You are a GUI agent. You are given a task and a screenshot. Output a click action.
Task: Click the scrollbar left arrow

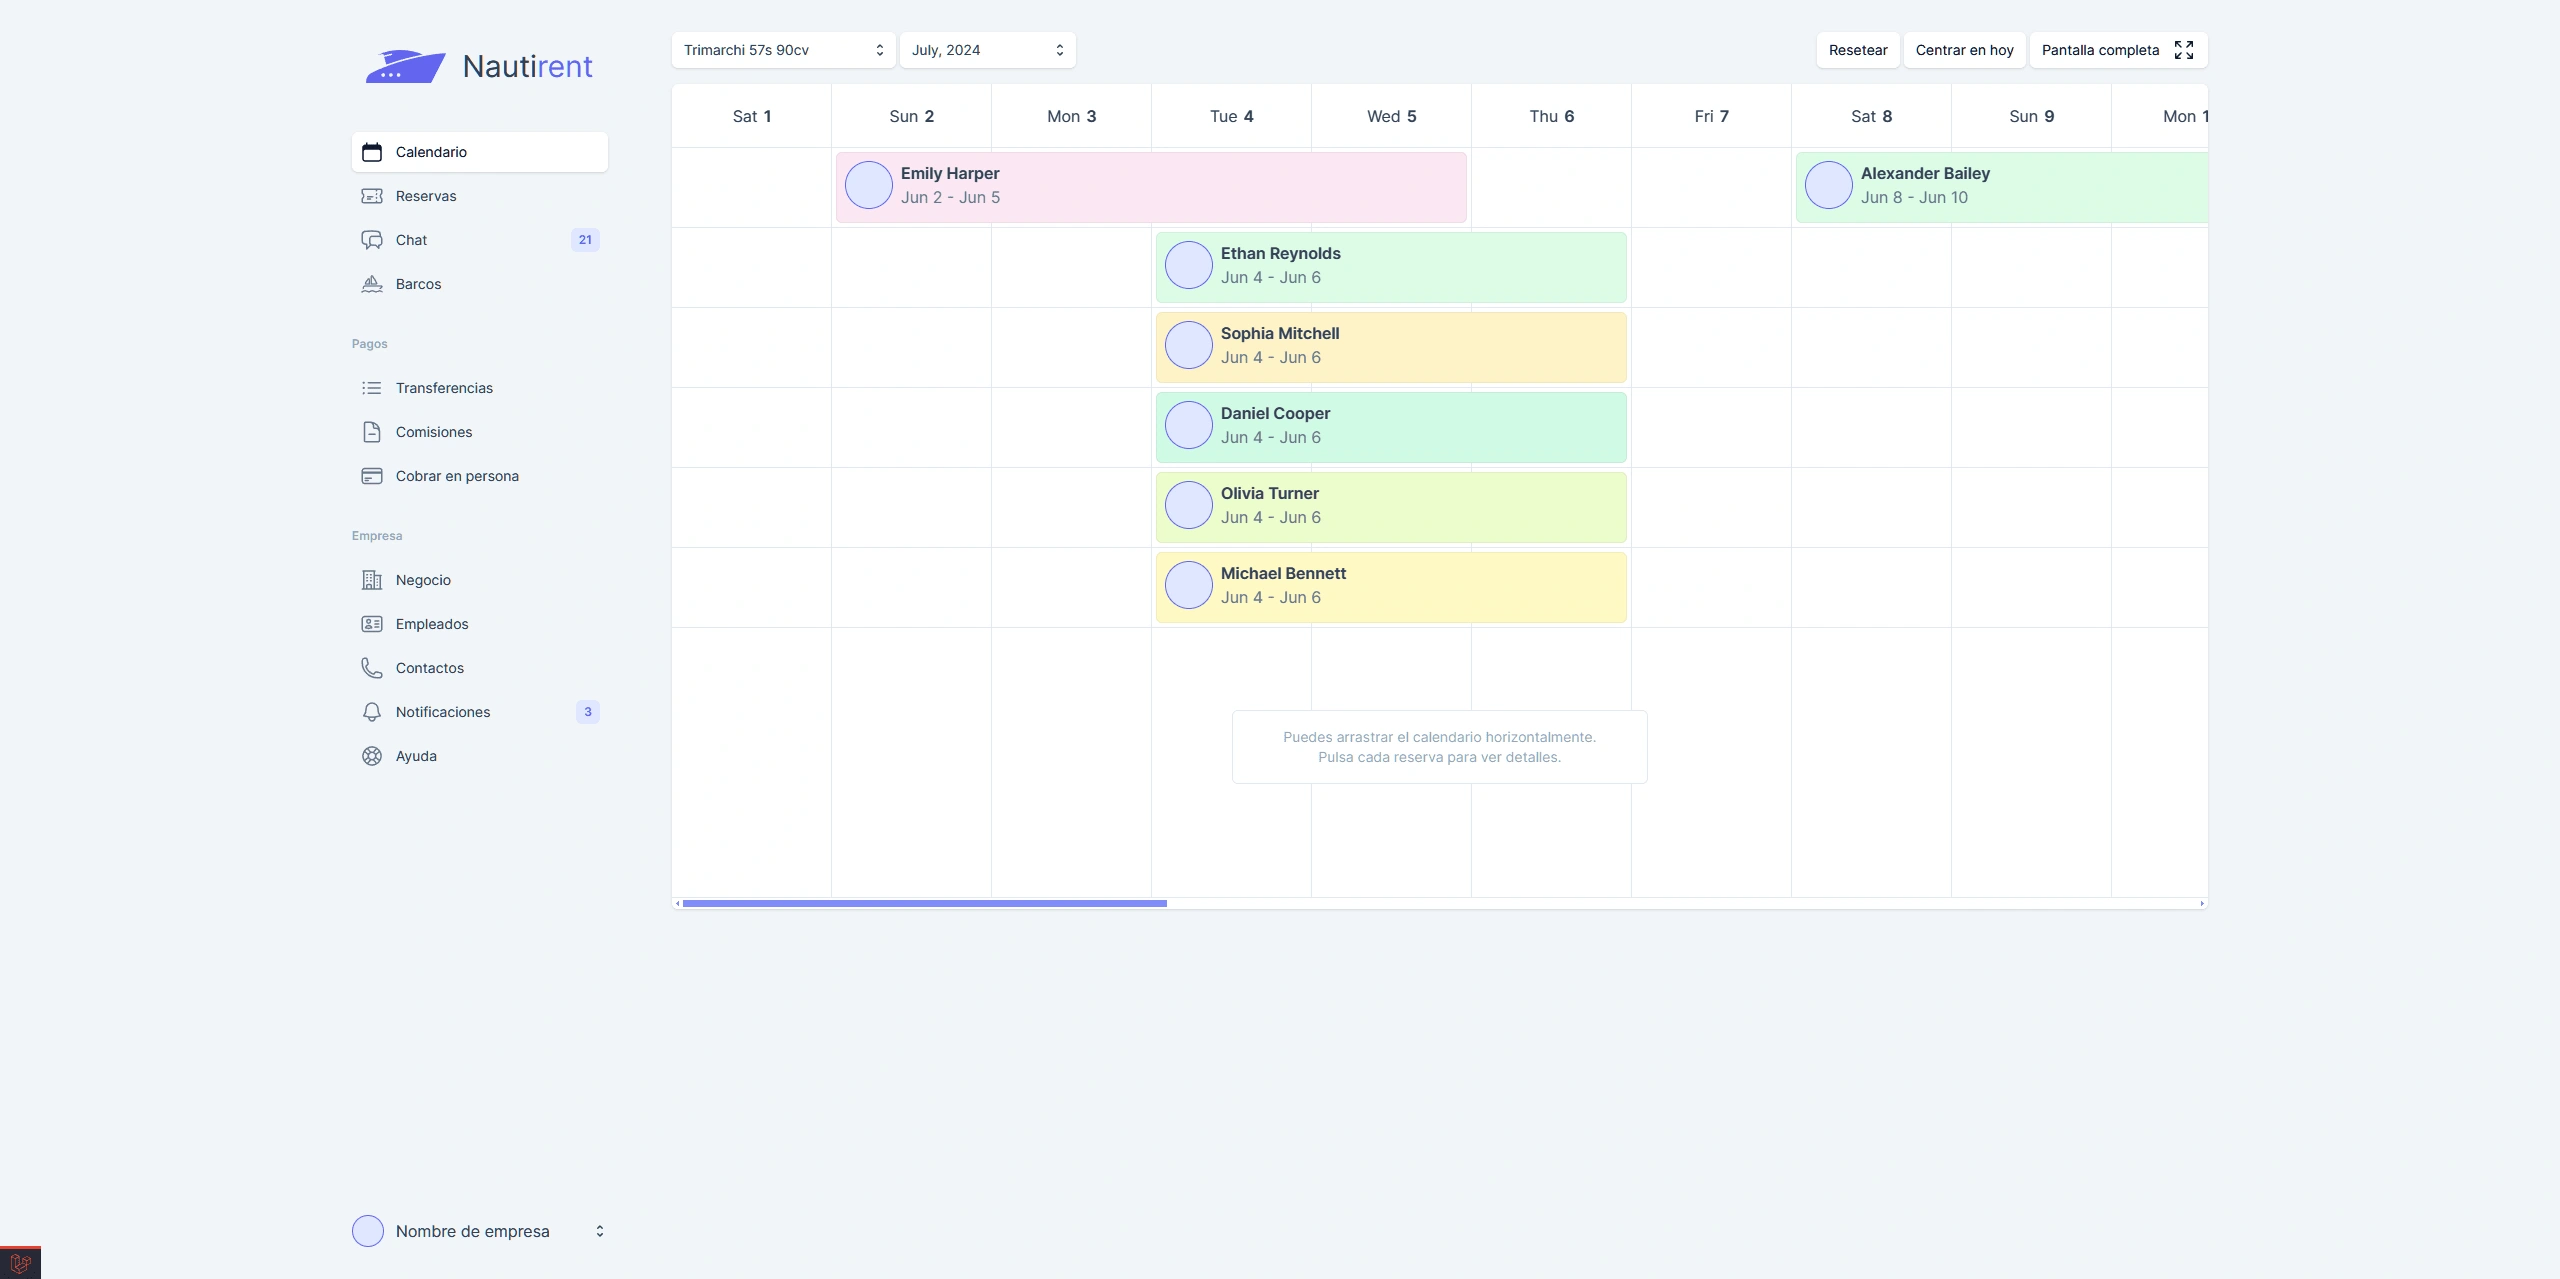click(x=677, y=903)
